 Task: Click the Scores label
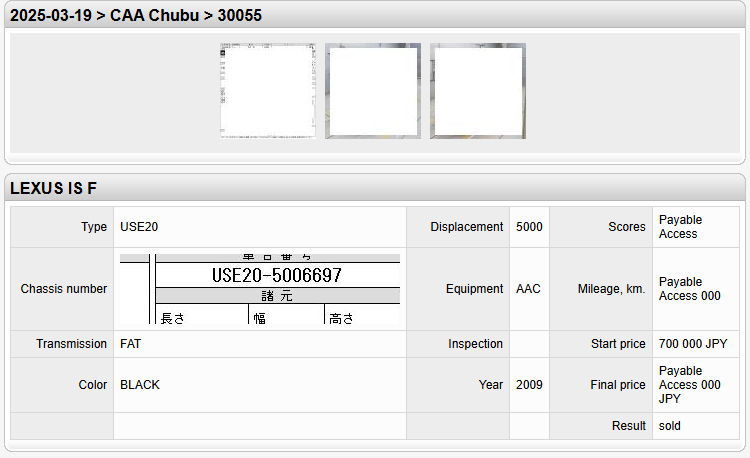click(627, 227)
